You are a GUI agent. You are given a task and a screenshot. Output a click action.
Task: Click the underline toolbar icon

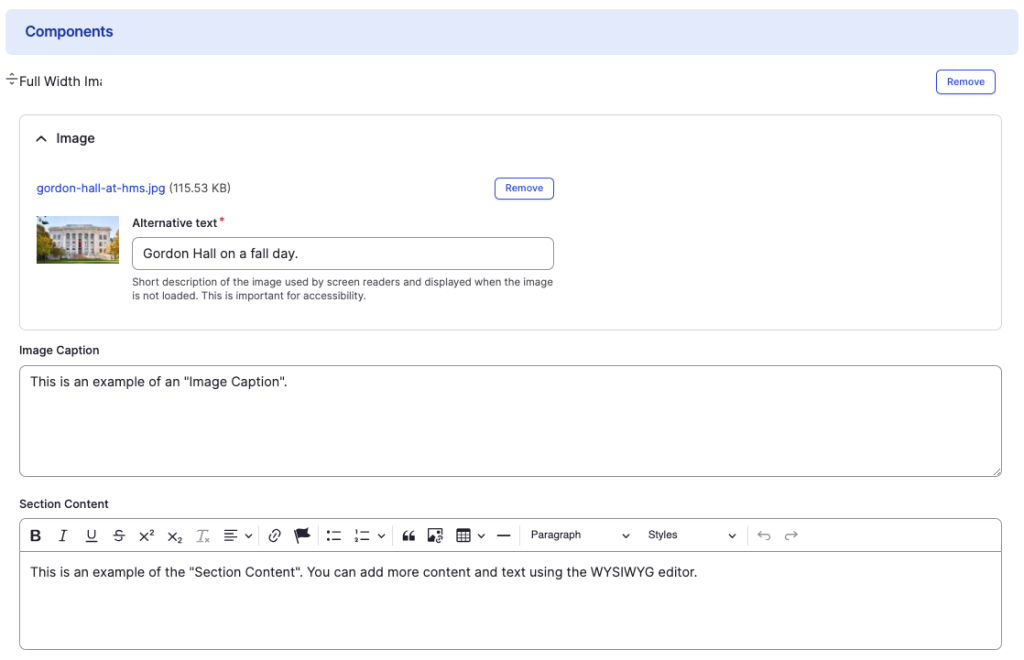(x=91, y=536)
